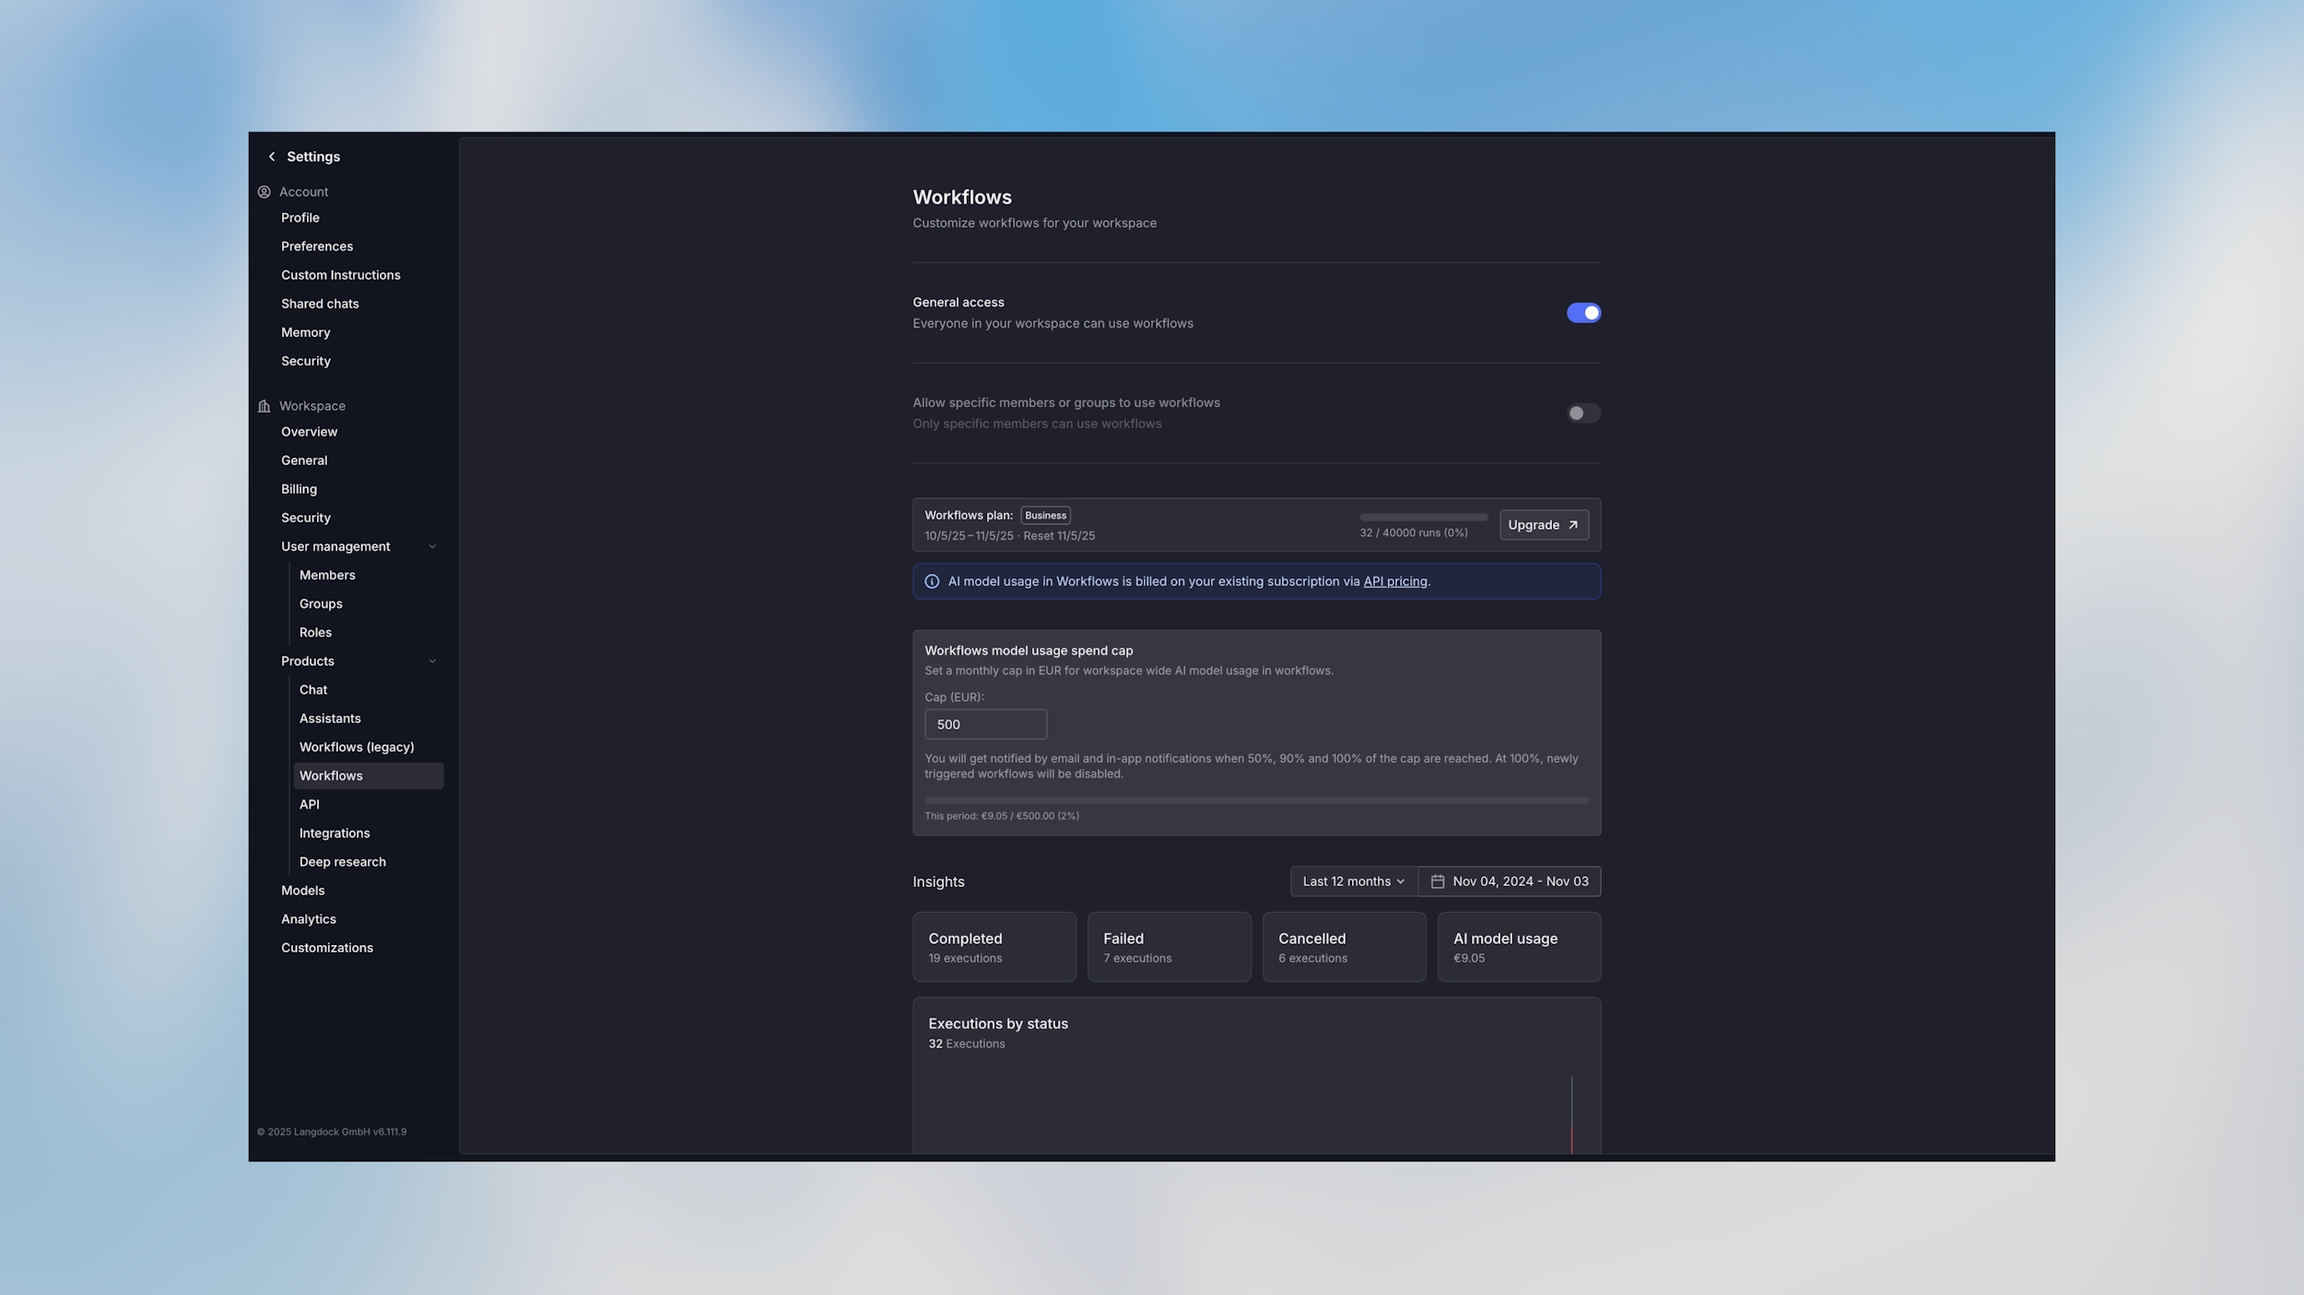Click the Account person icon
Screen dimensions: 2304x1295
click(264, 192)
